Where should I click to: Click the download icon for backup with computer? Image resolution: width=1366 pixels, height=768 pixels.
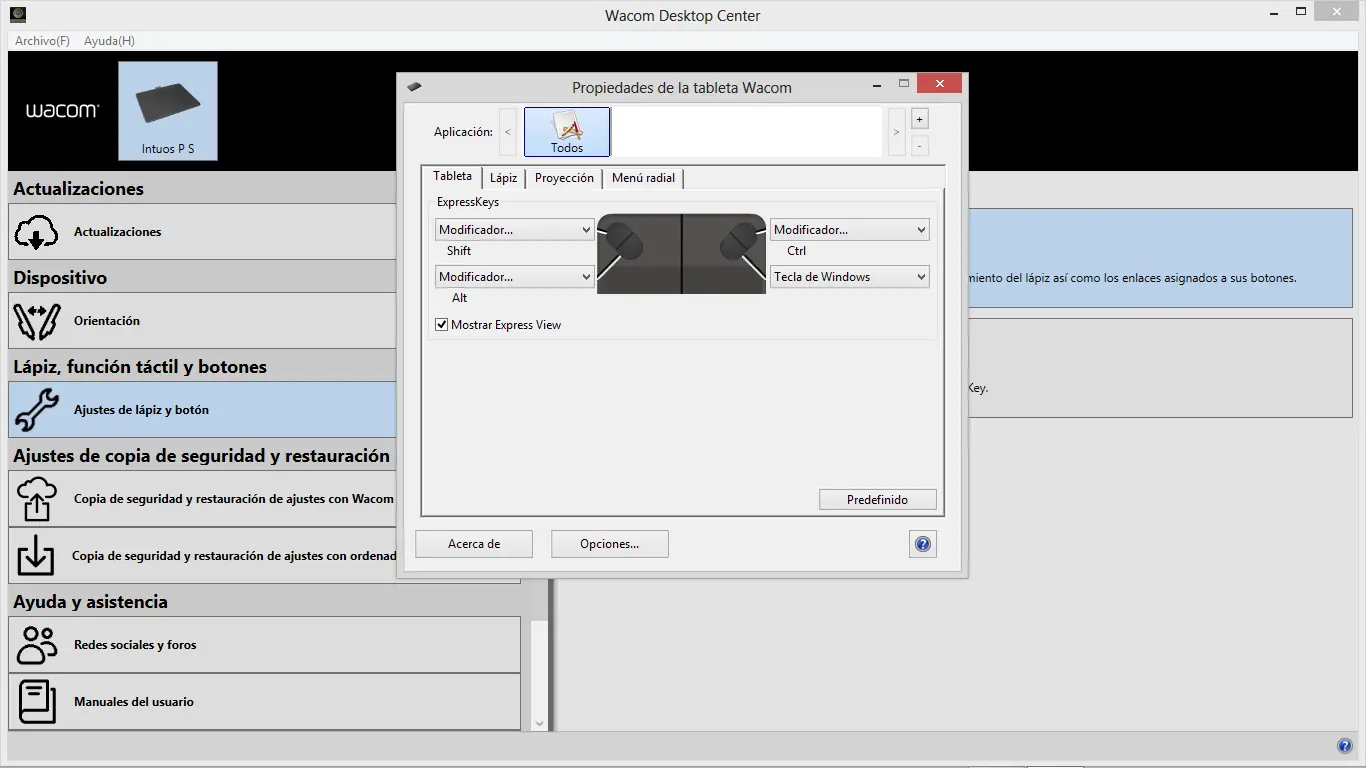[x=37, y=555]
